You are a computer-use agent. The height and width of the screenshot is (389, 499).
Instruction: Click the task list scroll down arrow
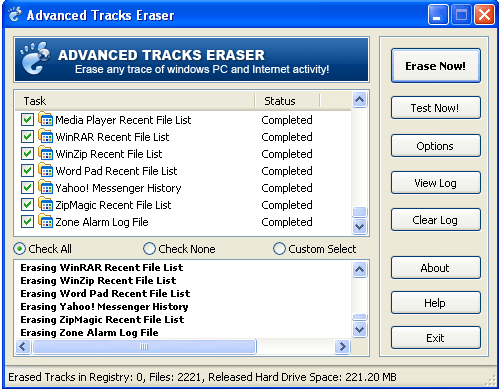[x=360, y=227]
